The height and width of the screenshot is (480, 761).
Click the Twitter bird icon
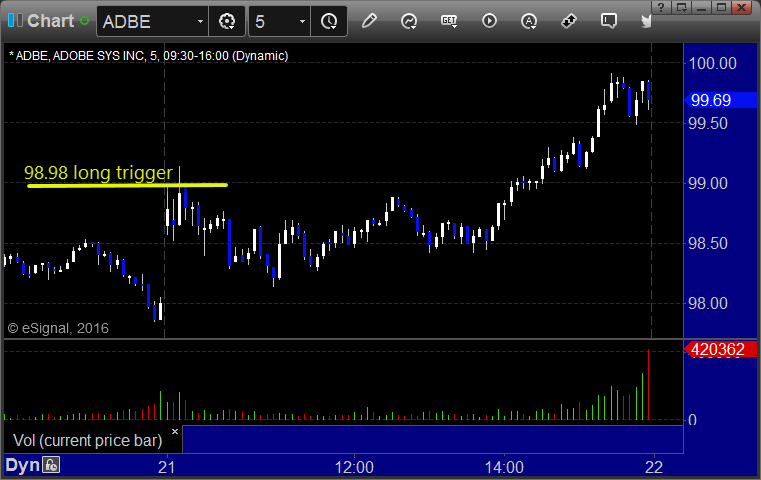tap(646, 21)
